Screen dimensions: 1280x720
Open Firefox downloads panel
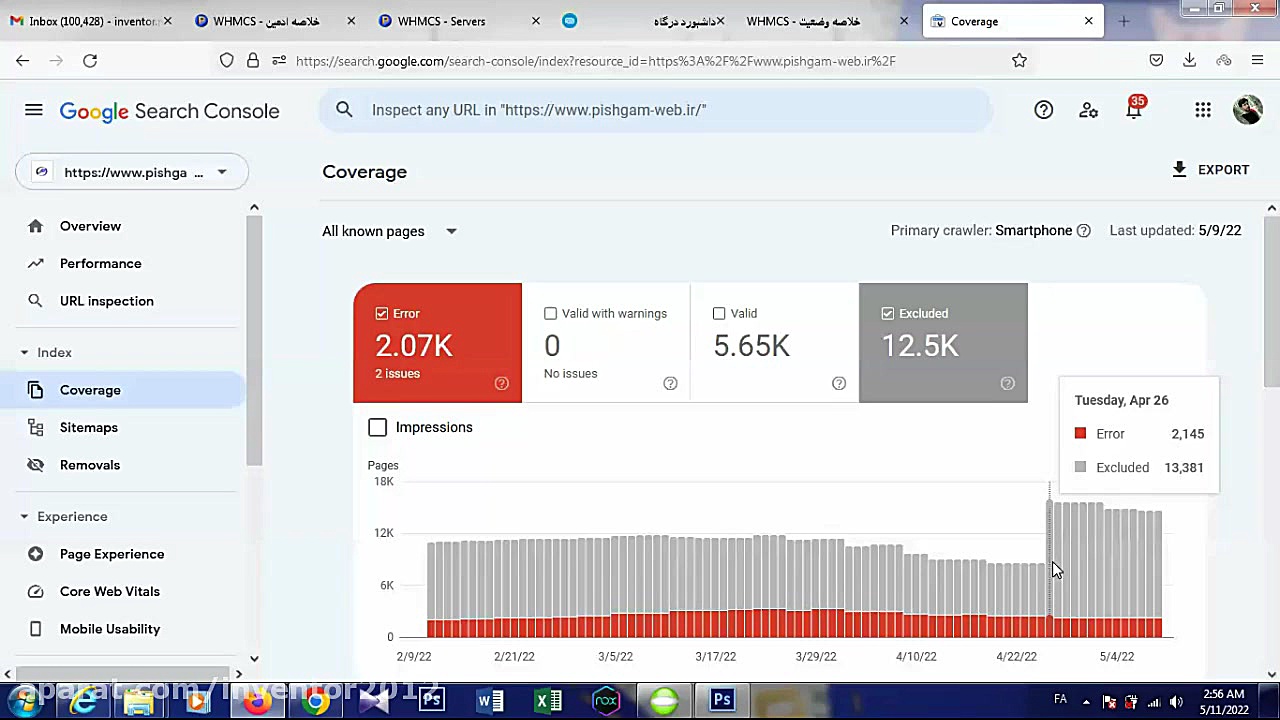tap(1189, 61)
